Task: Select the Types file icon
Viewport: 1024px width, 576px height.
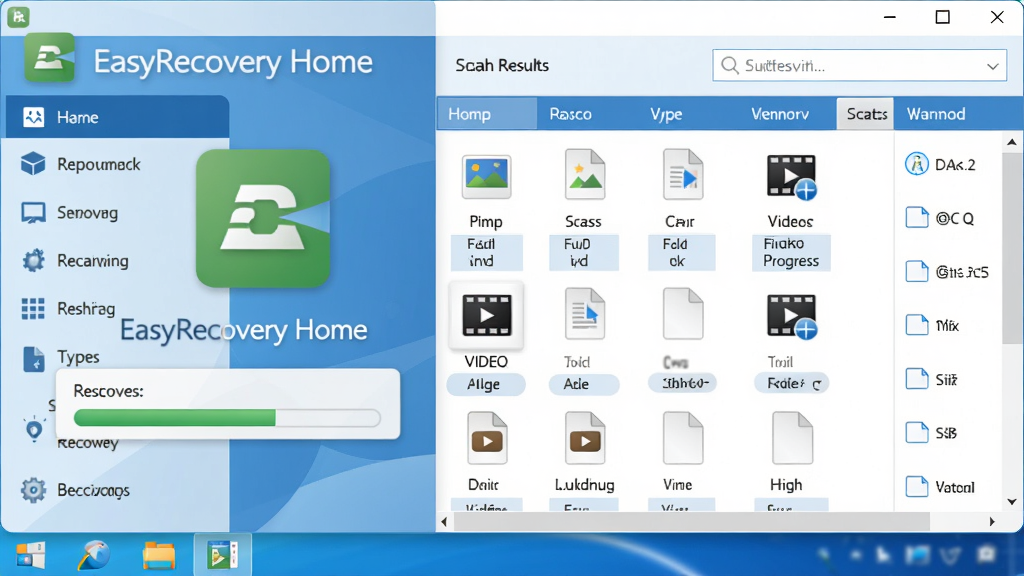Action: (34, 359)
